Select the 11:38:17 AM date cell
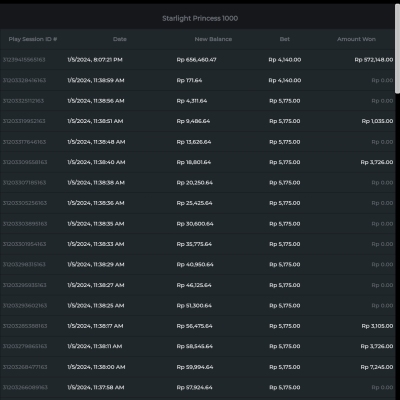Screen dimensions: 400x400 click(95, 326)
